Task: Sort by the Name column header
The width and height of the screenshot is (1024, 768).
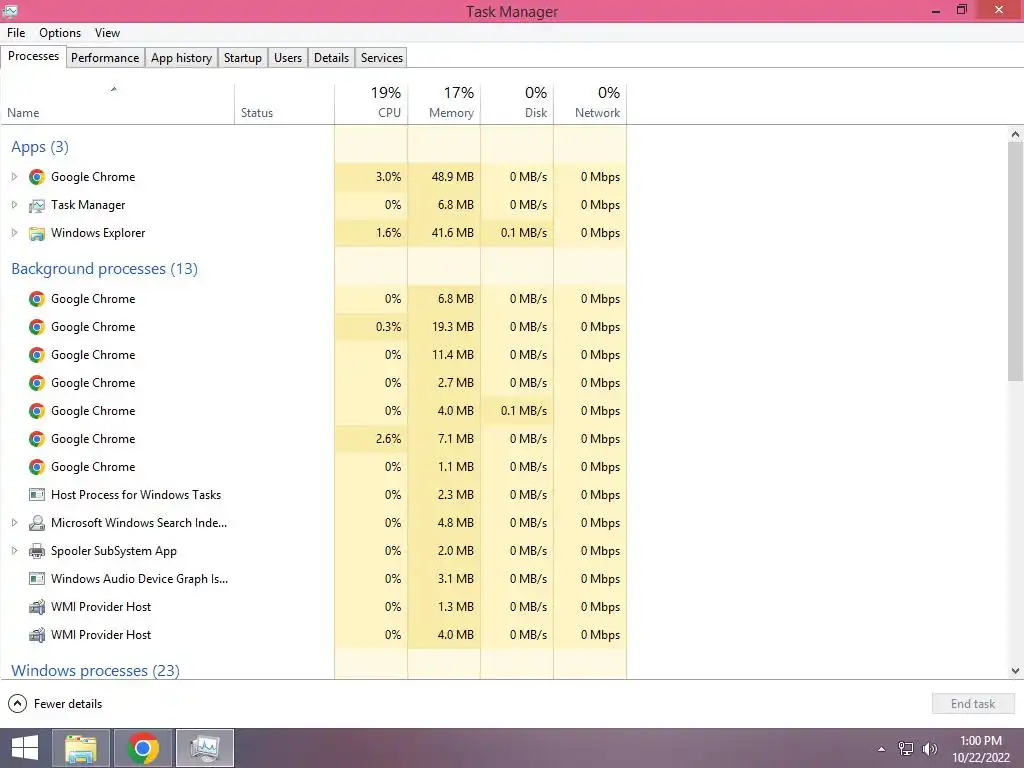Action: pos(117,104)
